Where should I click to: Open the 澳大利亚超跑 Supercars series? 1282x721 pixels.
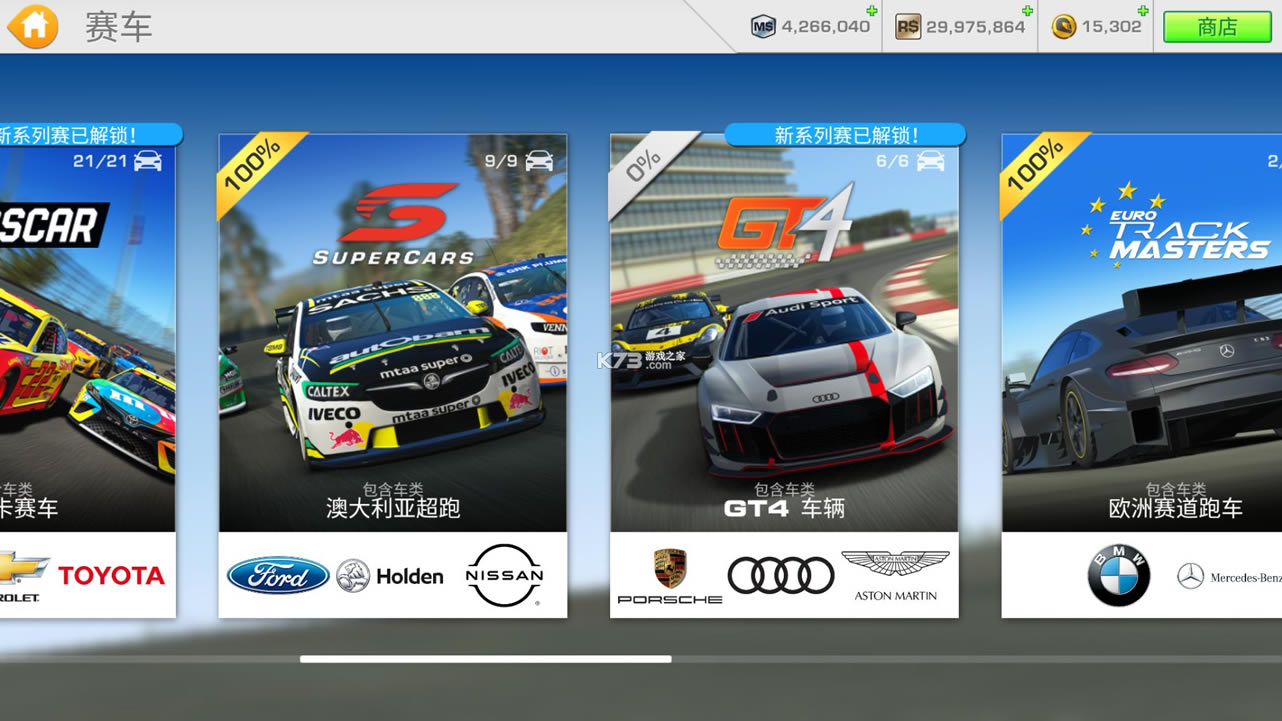pos(392,370)
